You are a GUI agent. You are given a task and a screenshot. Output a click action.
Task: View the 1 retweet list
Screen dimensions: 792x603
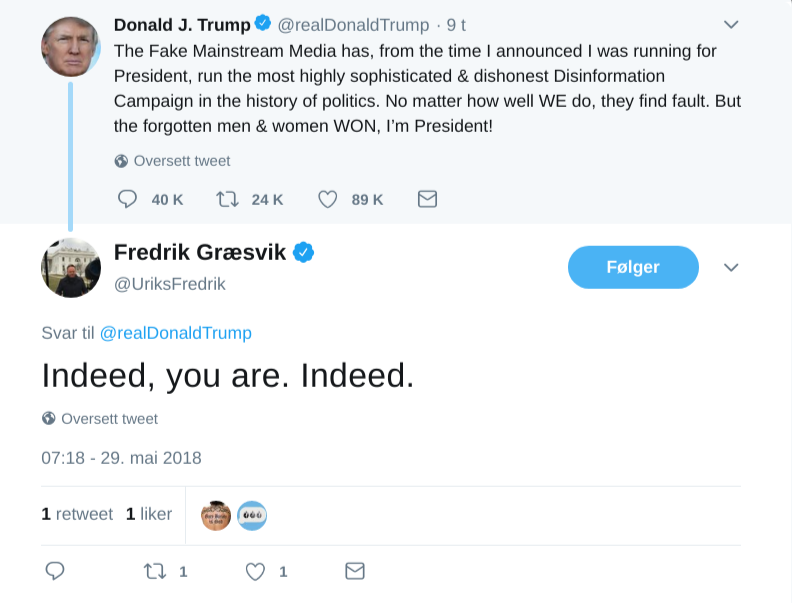click(77, 514)
